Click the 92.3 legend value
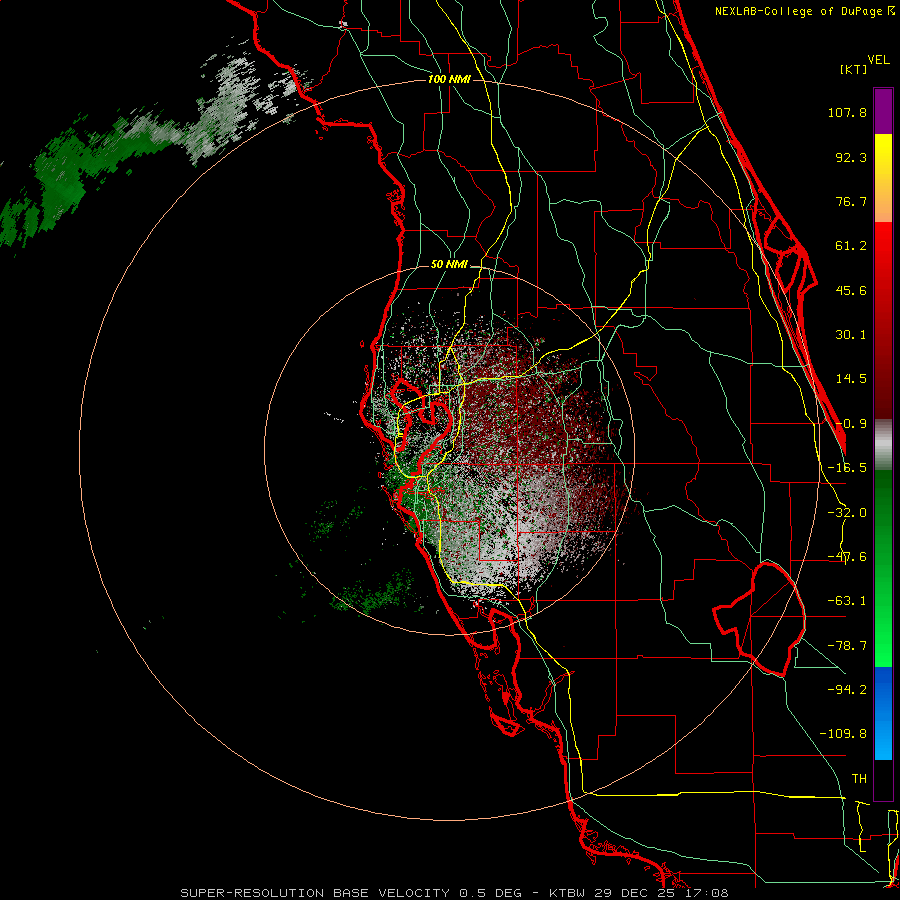Viewport: 900px width, 900px height. click(851, 157)
